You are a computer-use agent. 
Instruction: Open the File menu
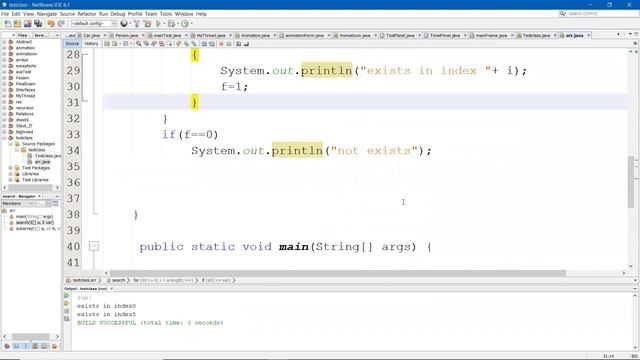pyautogui.click(x=5, y=14)
